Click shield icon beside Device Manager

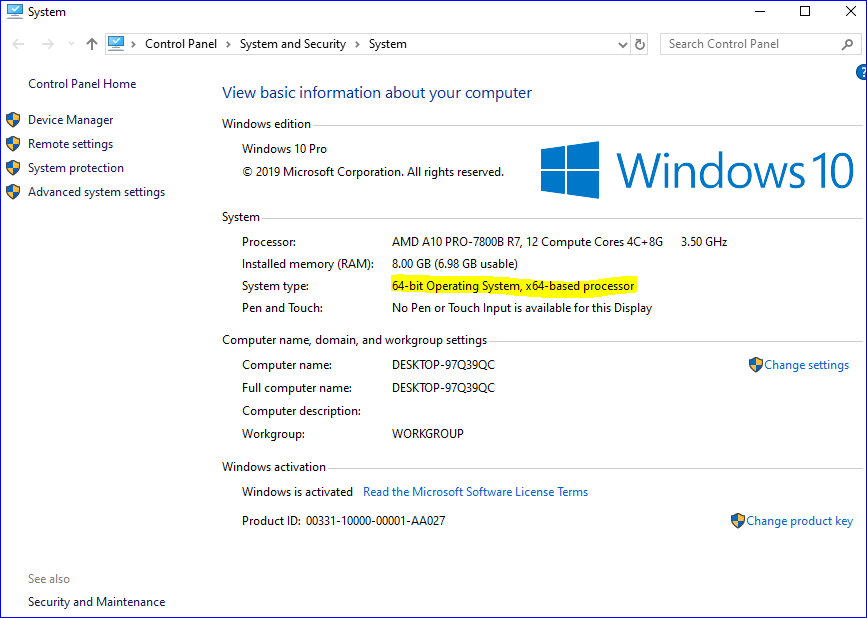[x=13, y=120]
